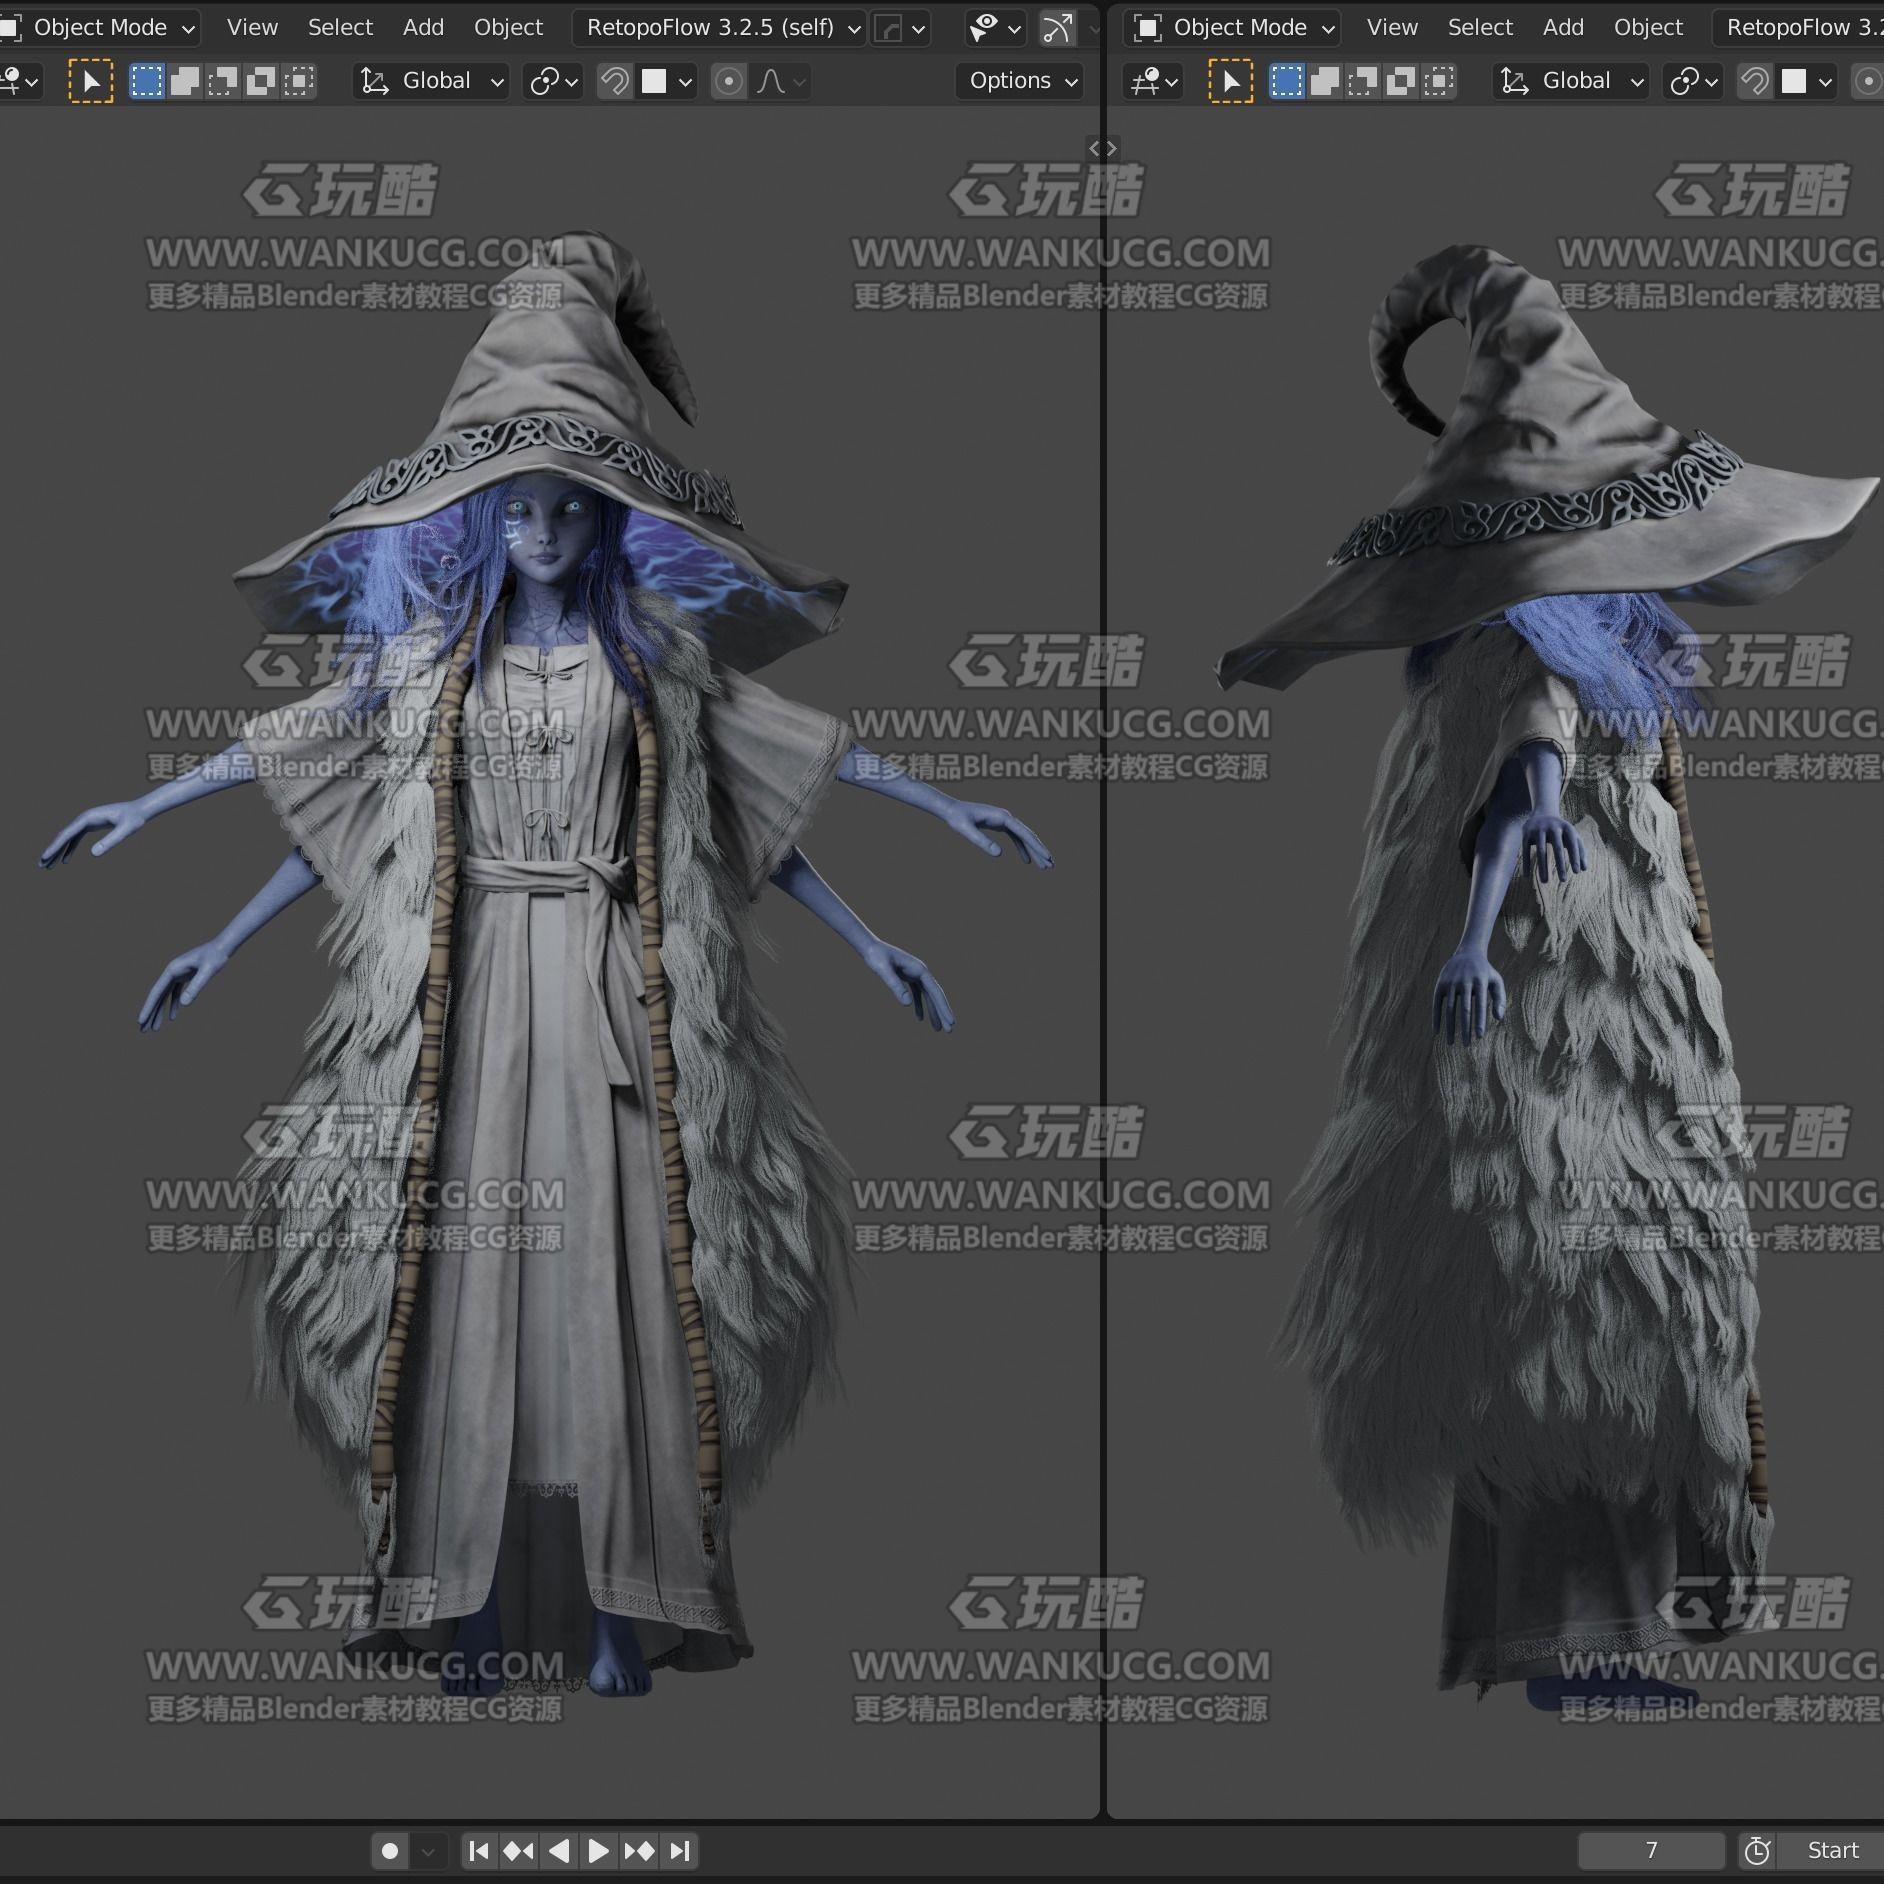The height and width of the screenshot is (1884, 1884).
Task: Open snapping element options in right viewport
Action: [1807, 81]
